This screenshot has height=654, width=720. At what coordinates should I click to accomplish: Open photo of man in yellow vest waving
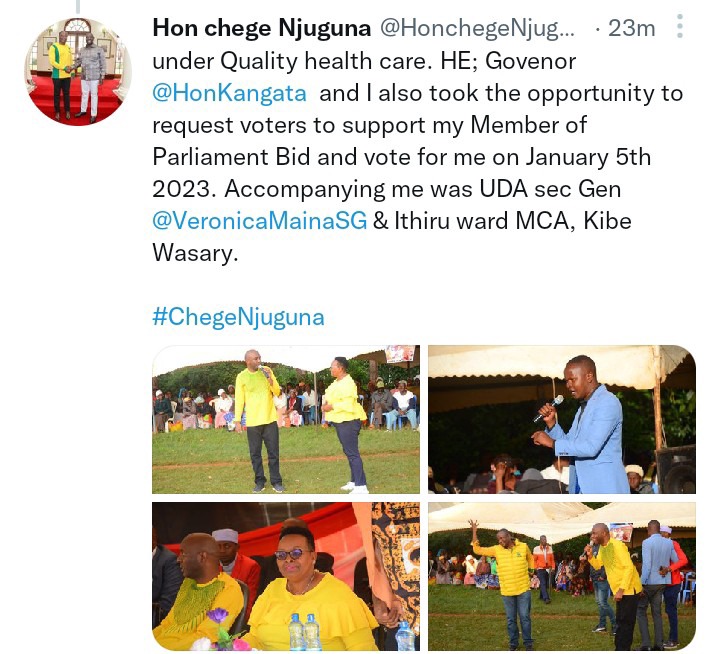(x=562, y=576)
